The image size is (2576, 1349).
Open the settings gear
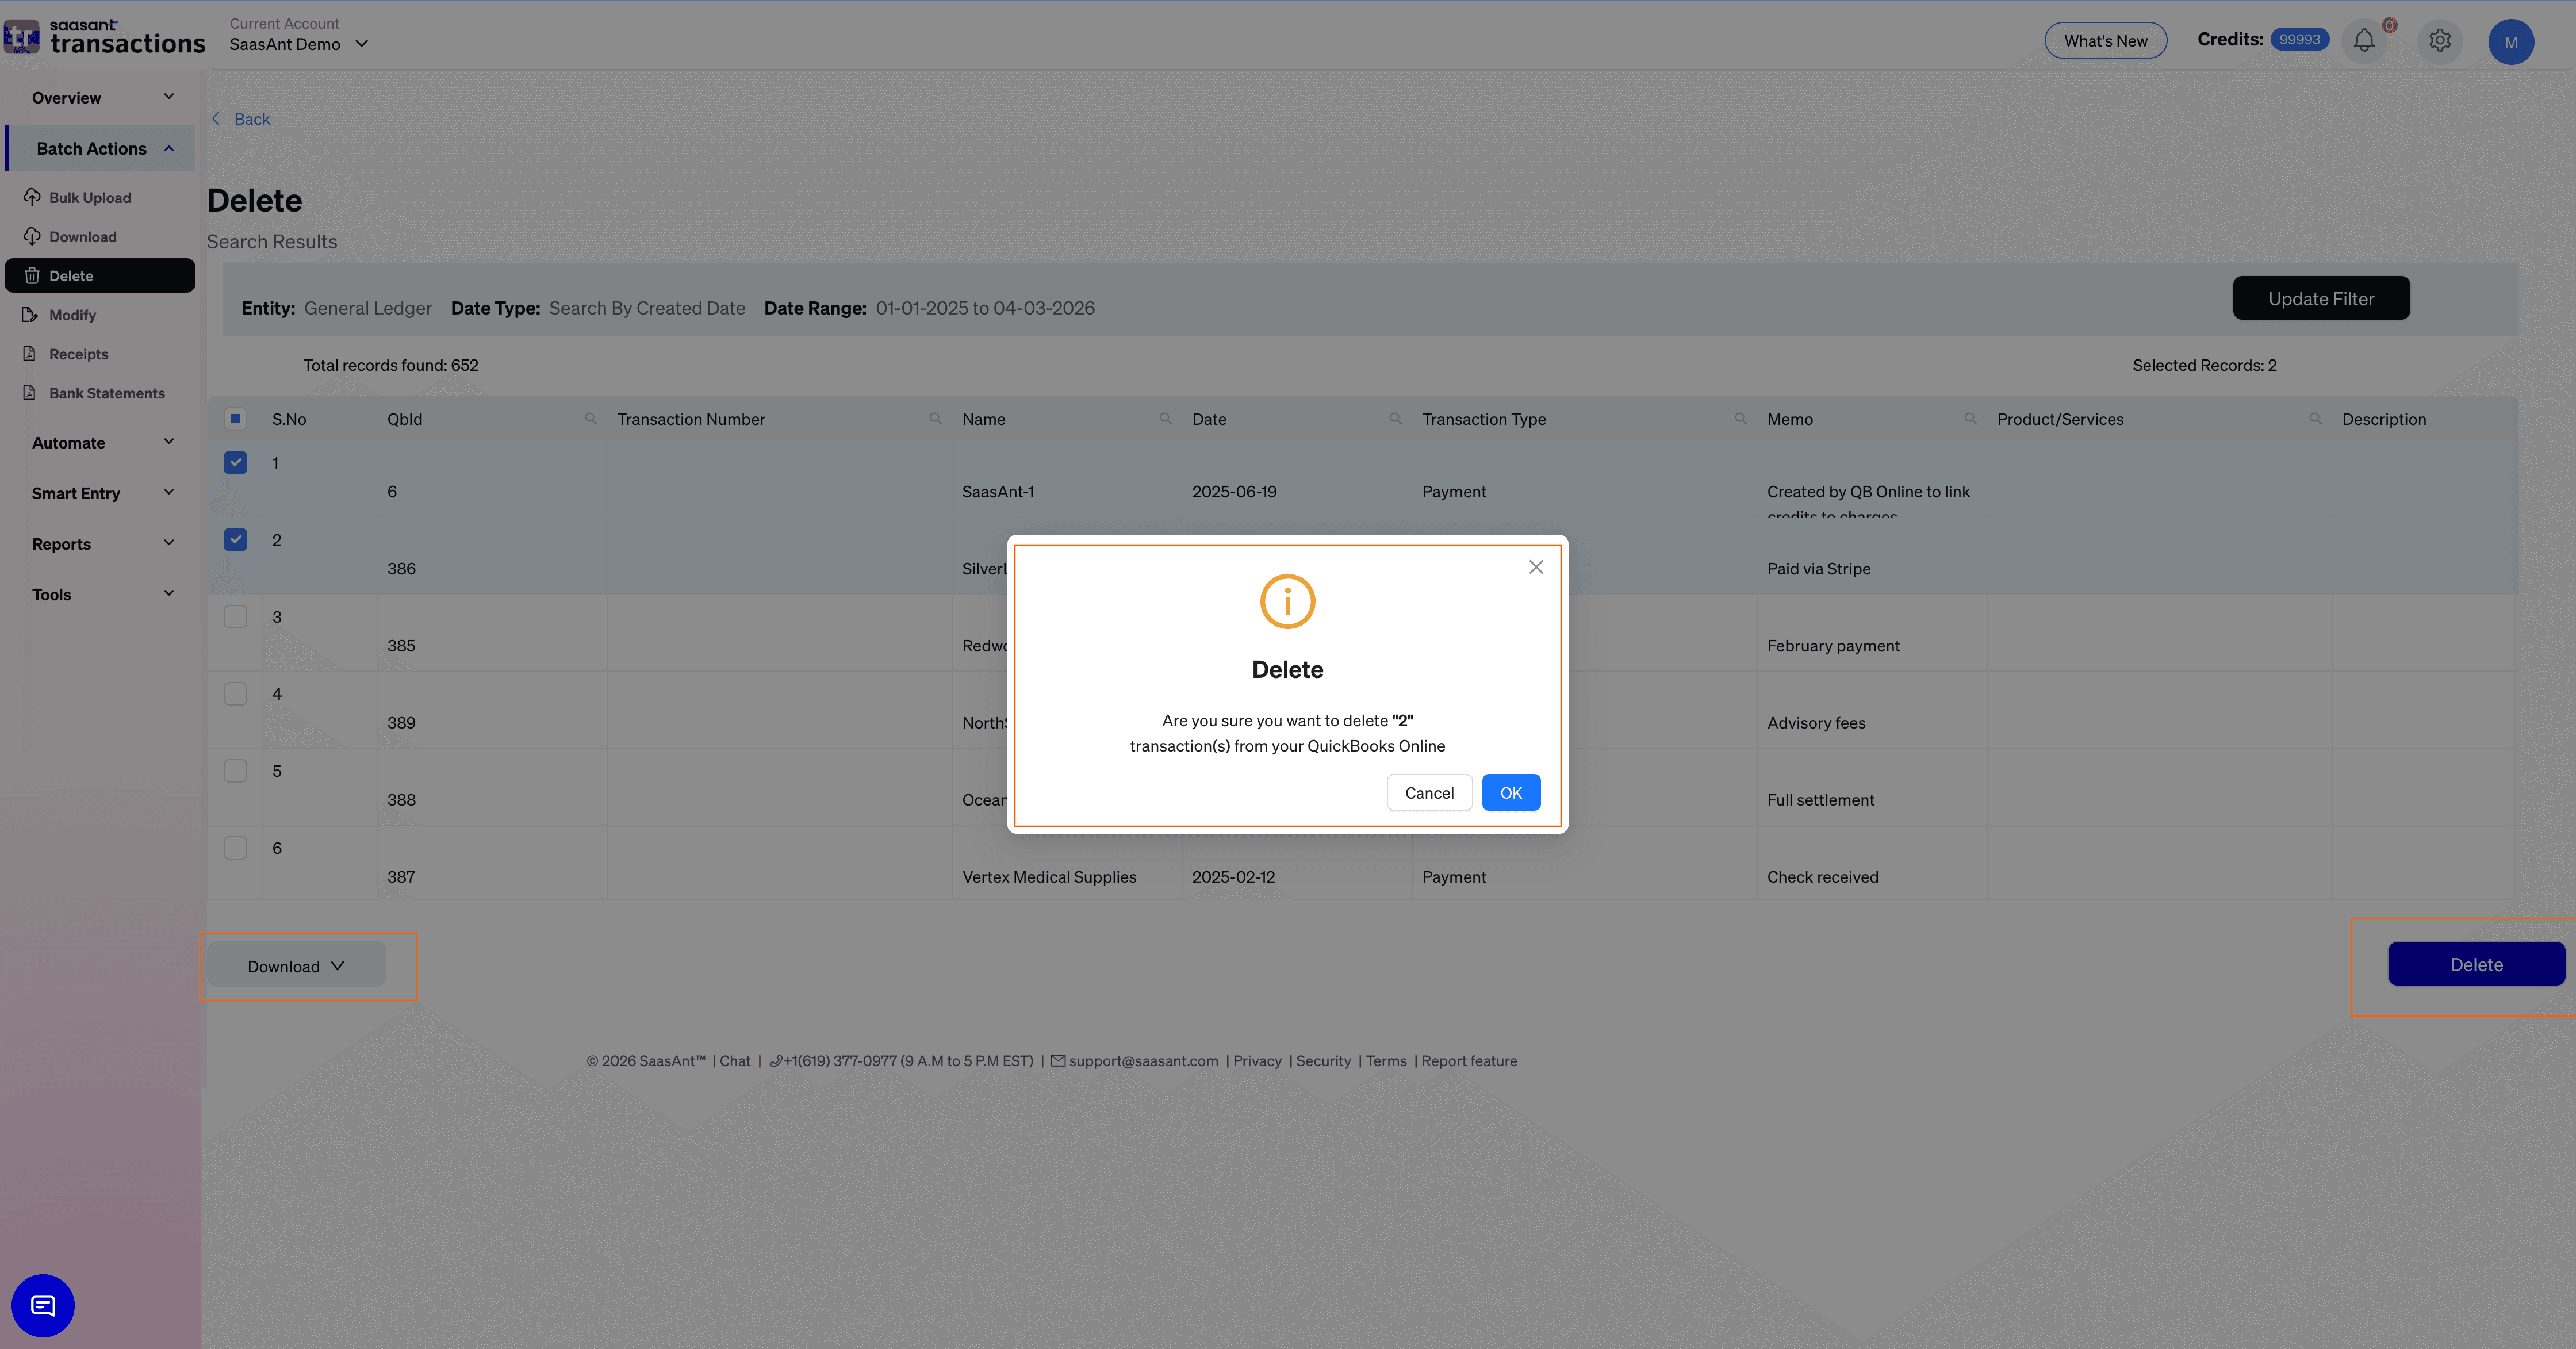2440,40
